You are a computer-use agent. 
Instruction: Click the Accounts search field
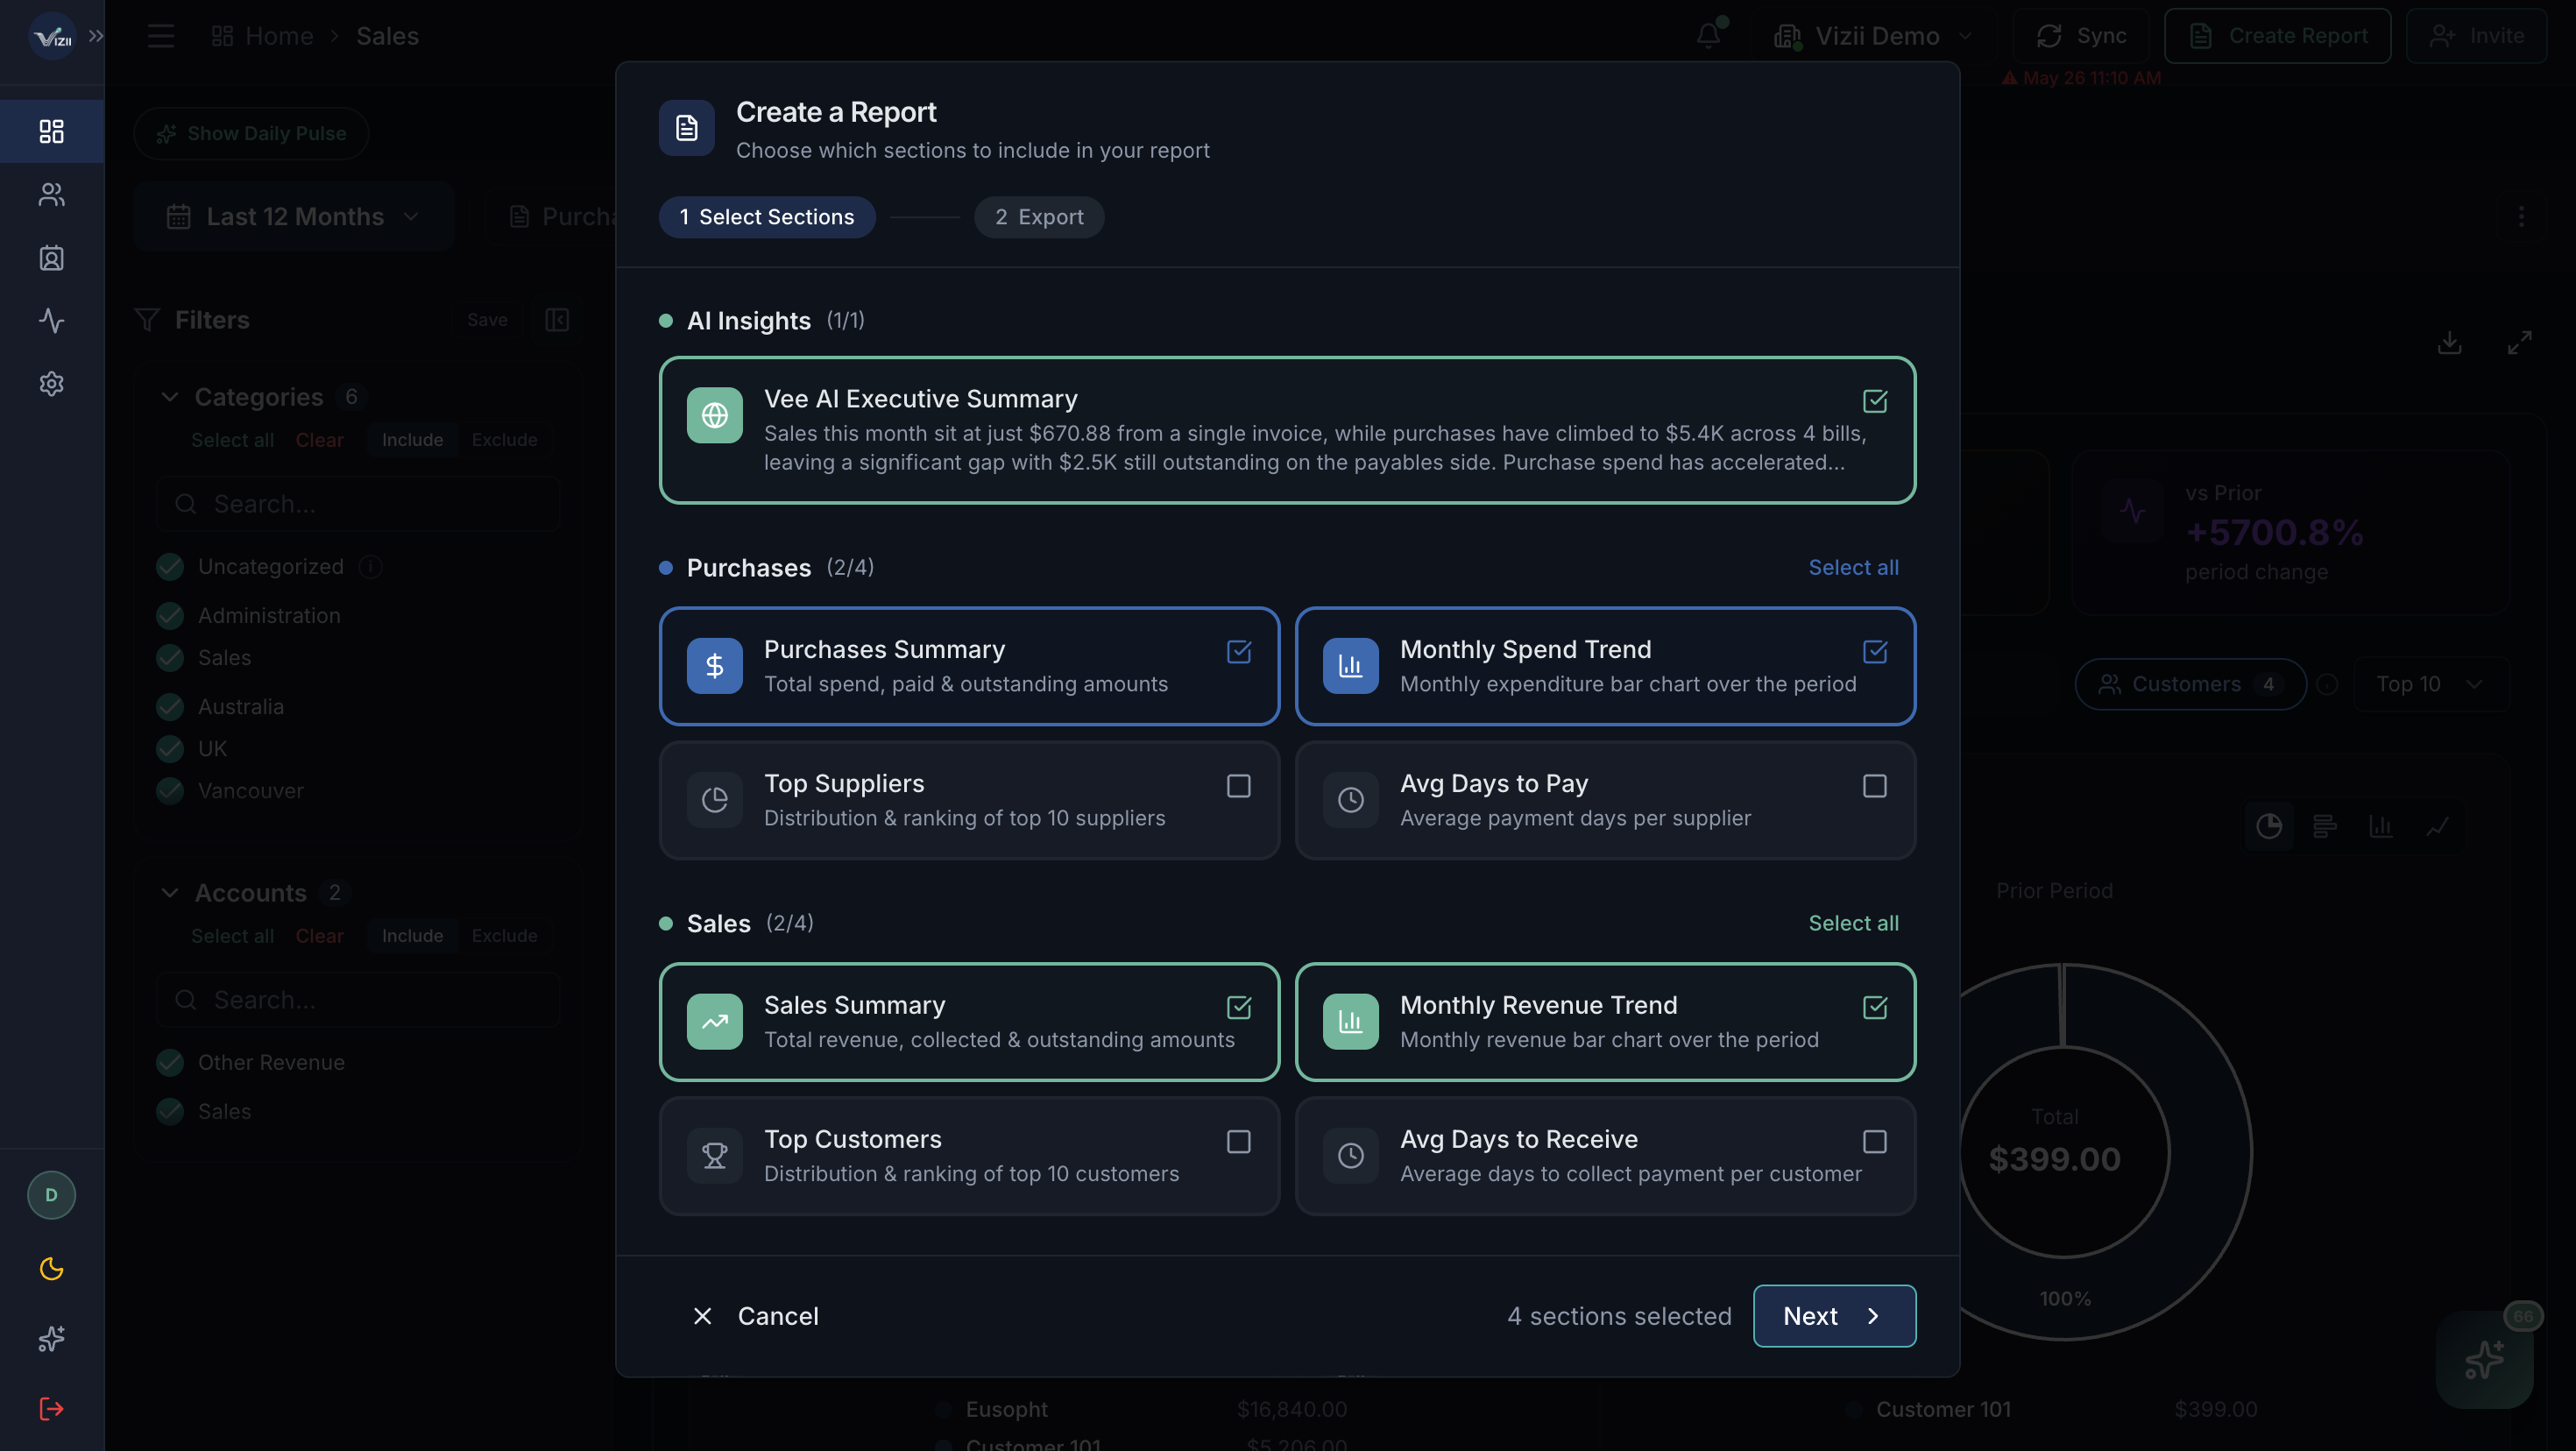tap(358, 1000)
